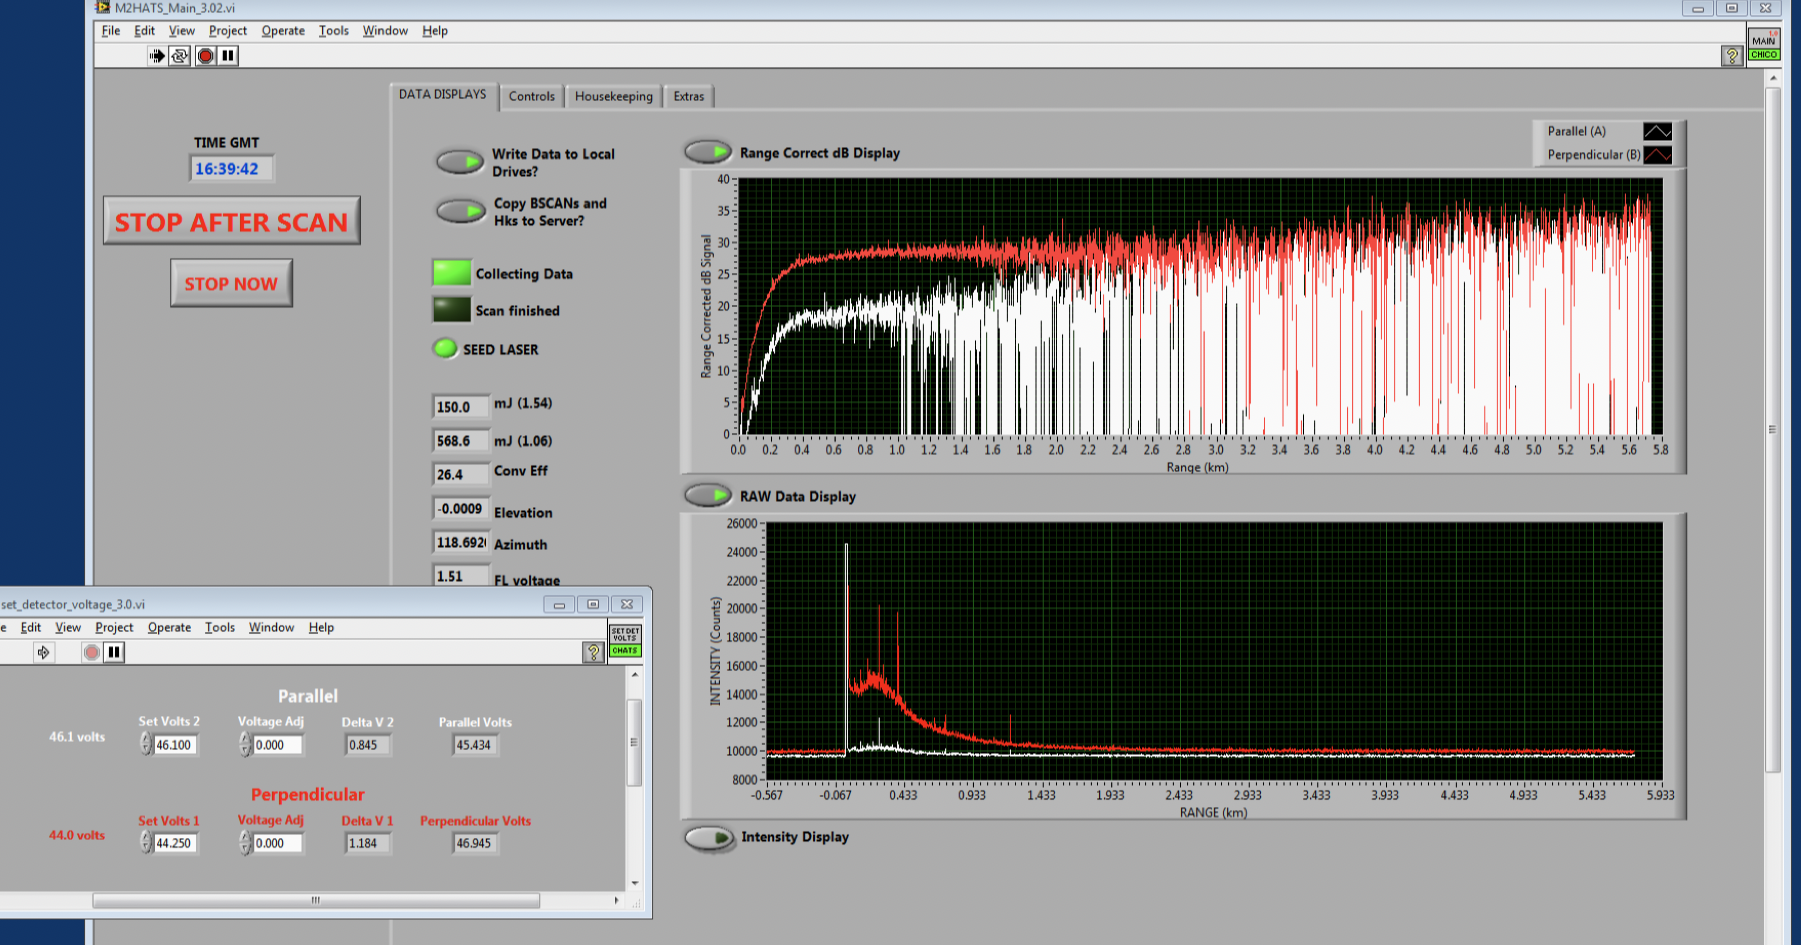
Task: Pause the M2HATS_Main VI execution
Action: click(x=229, y=56)
